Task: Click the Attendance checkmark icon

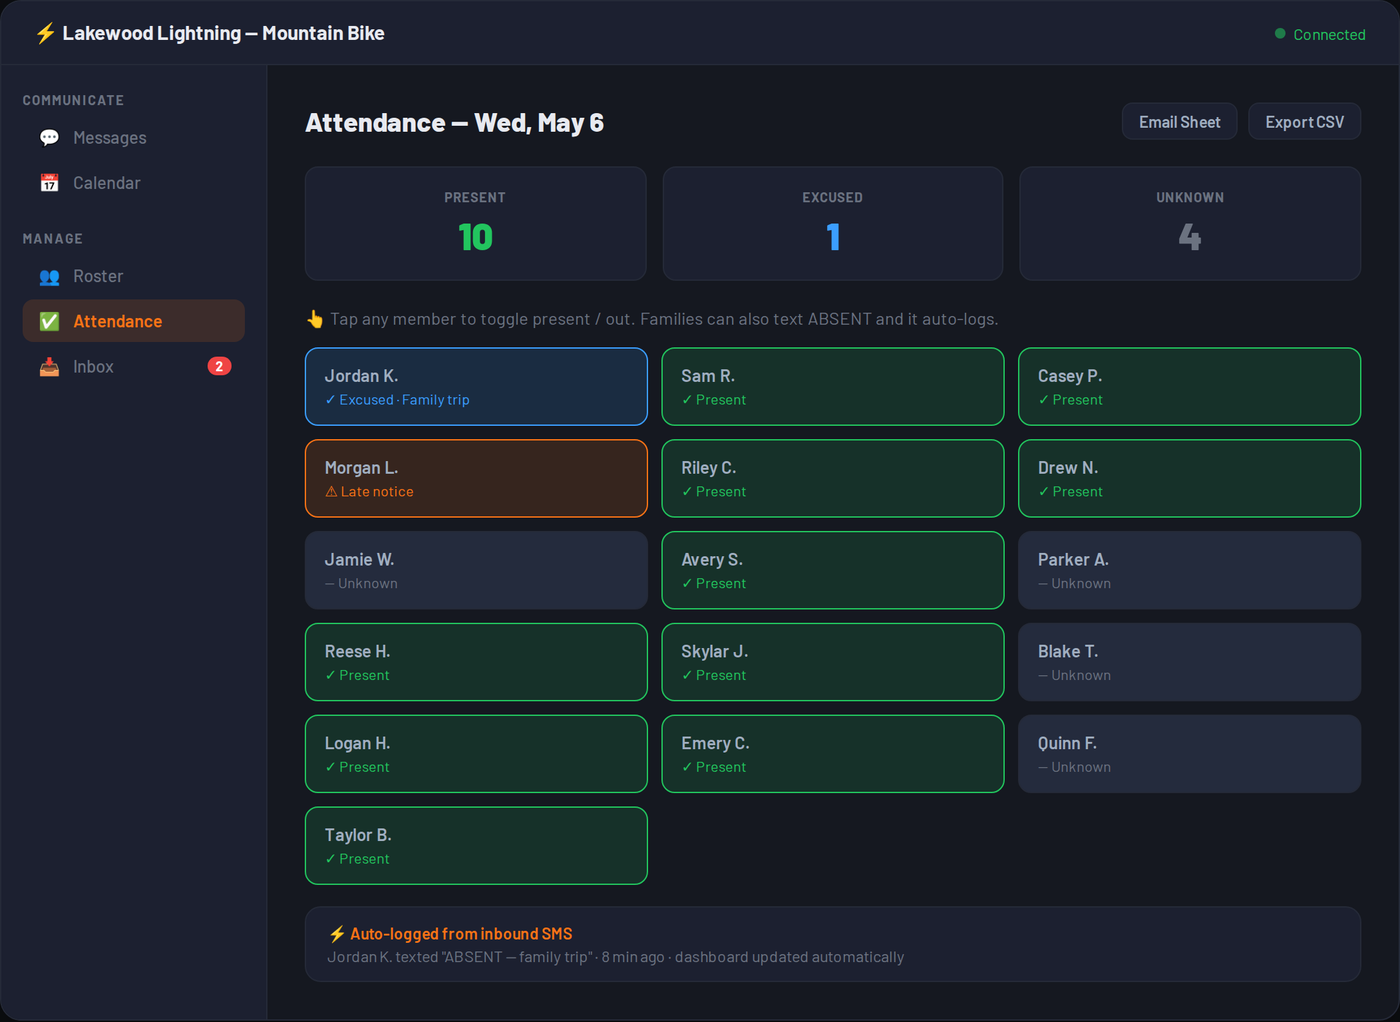Action: [x=49, y=321]
